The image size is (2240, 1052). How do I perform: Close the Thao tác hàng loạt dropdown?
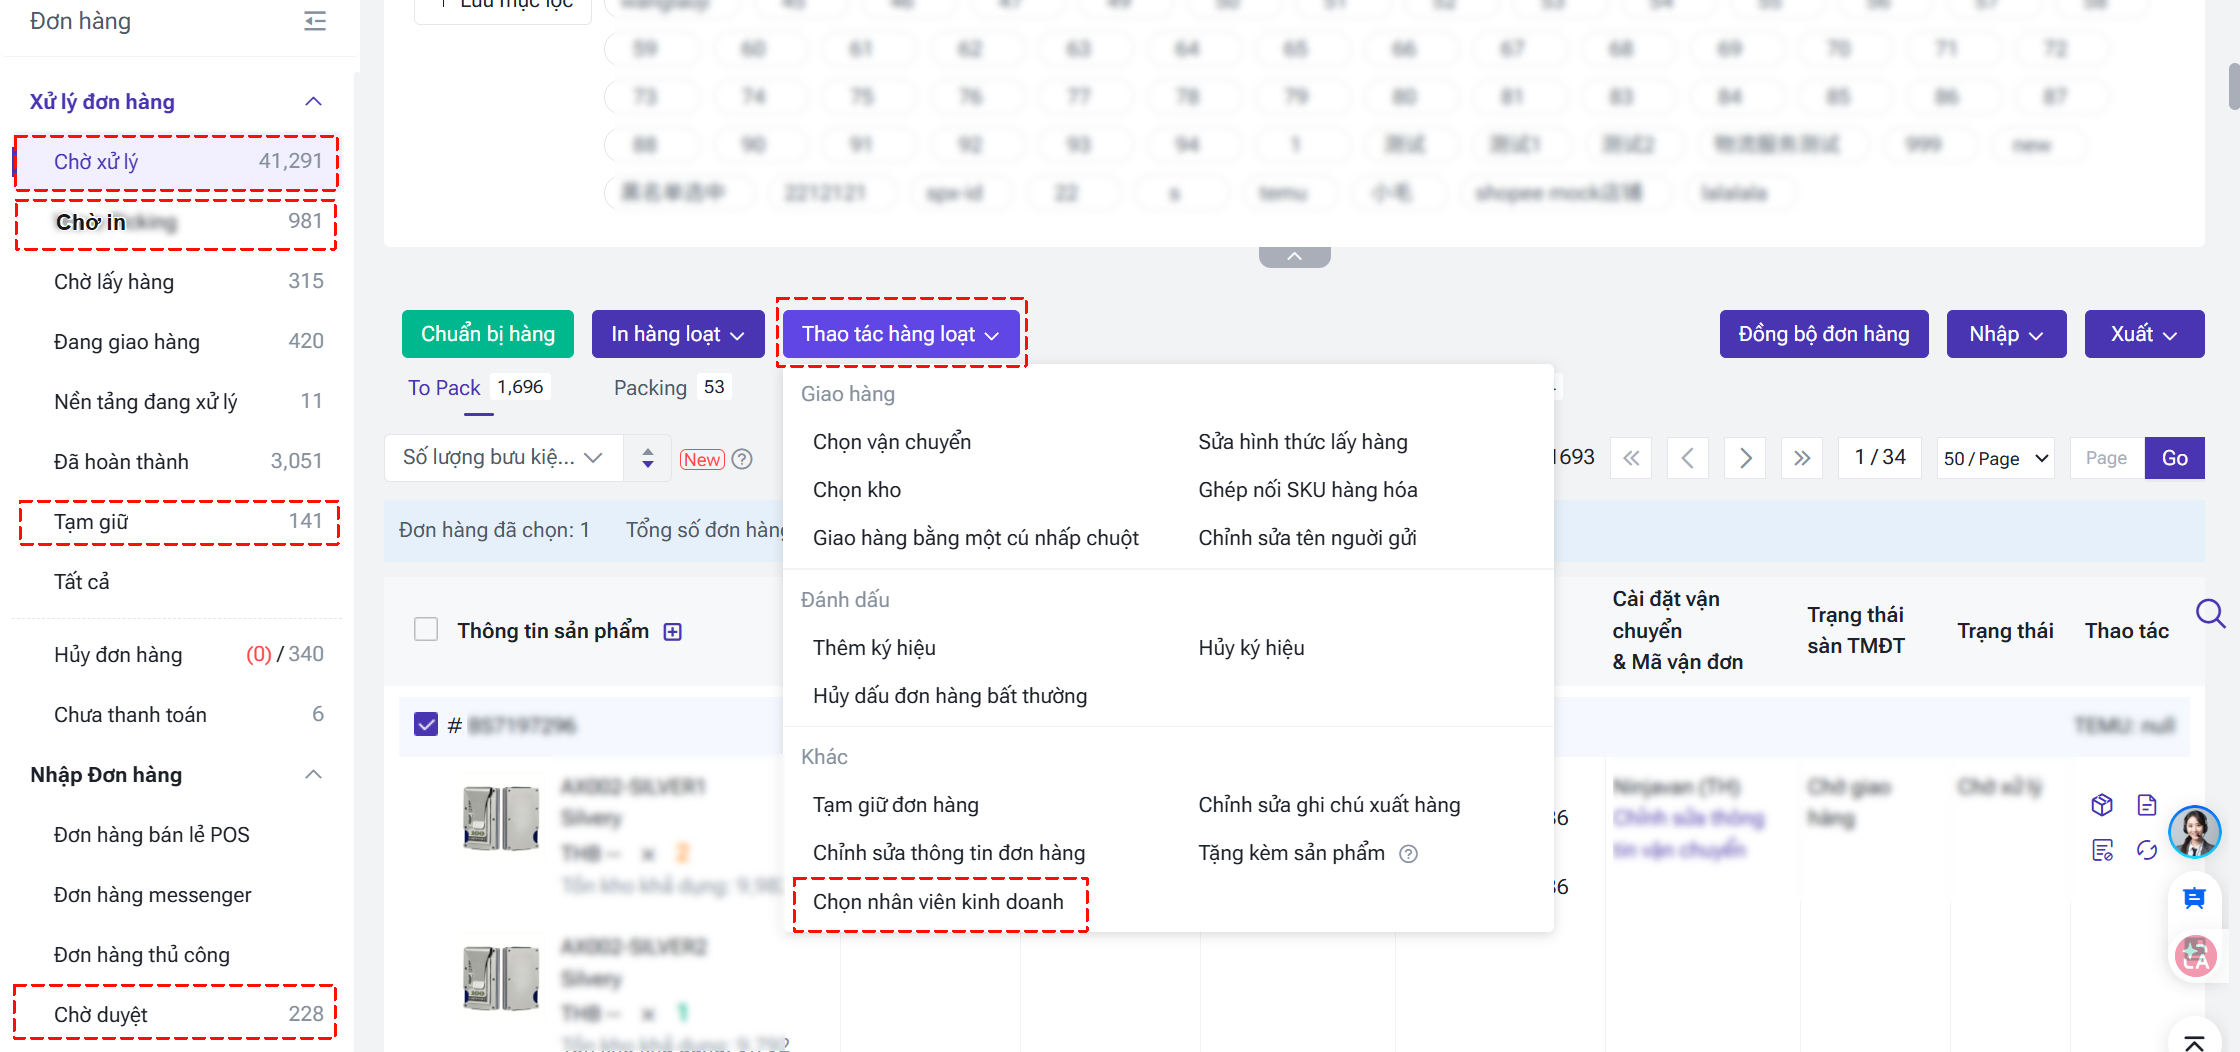click(901, 334)
